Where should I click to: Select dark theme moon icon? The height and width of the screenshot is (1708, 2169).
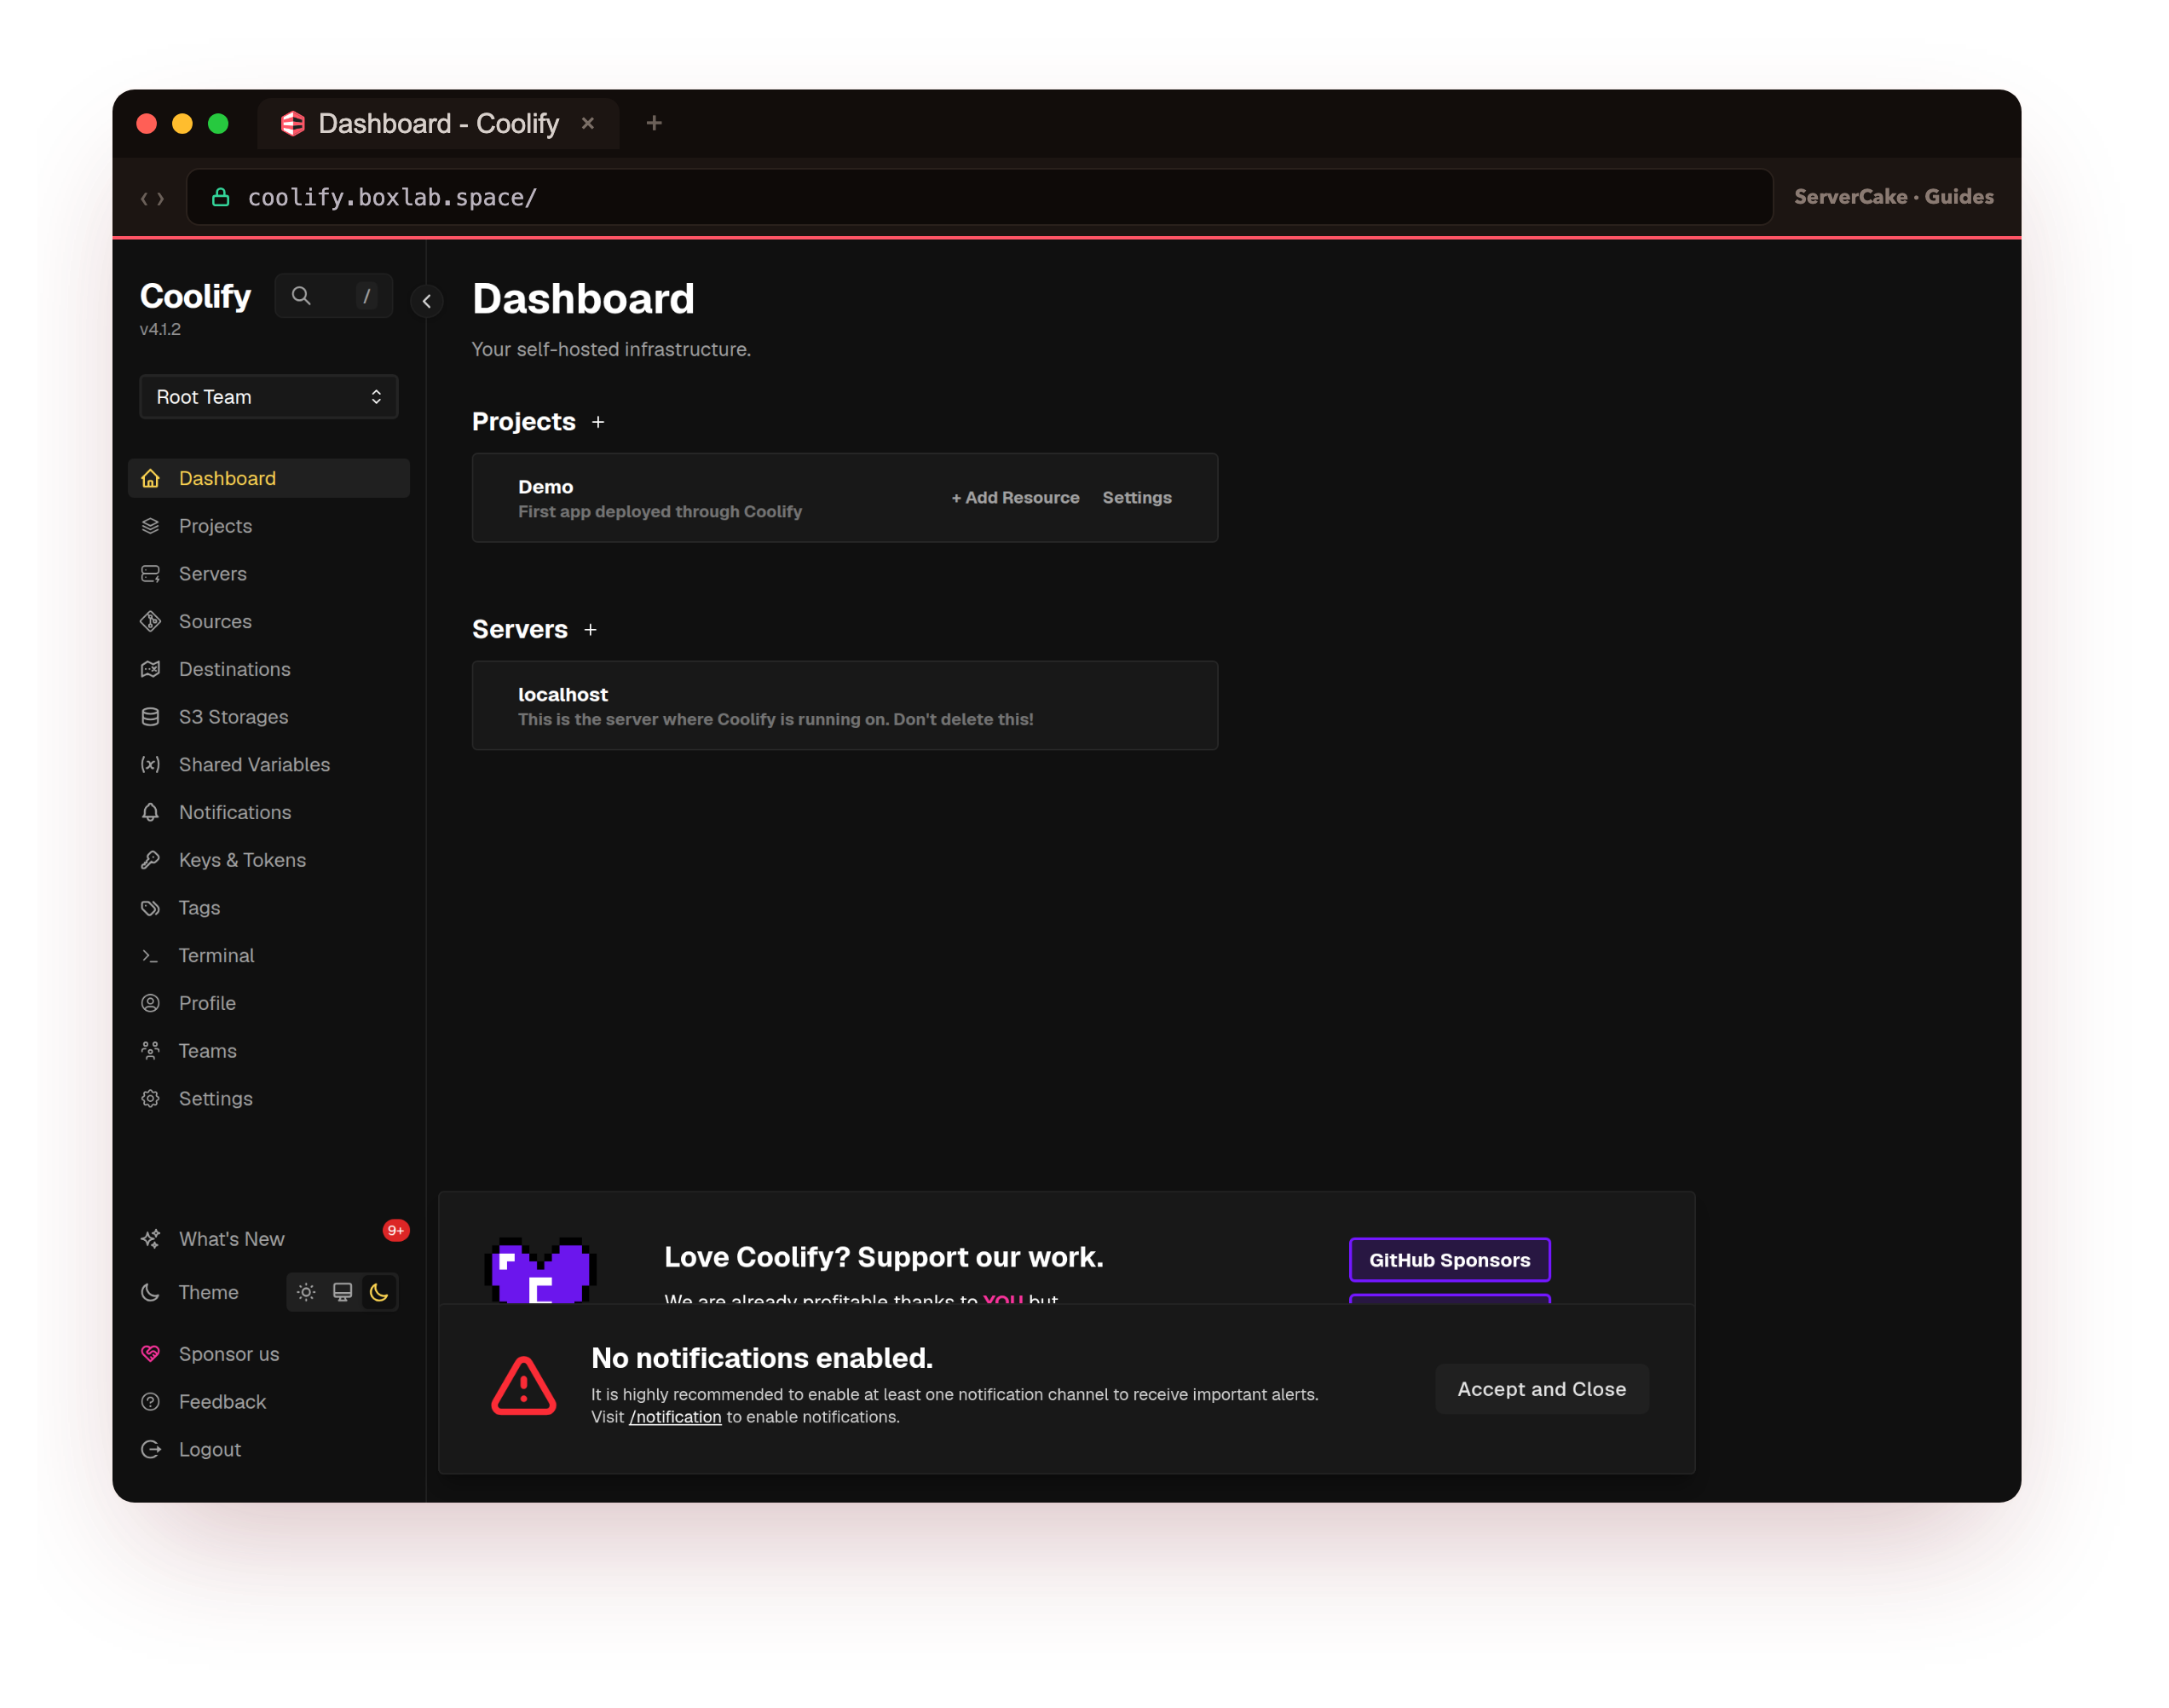click(379, 1292)
